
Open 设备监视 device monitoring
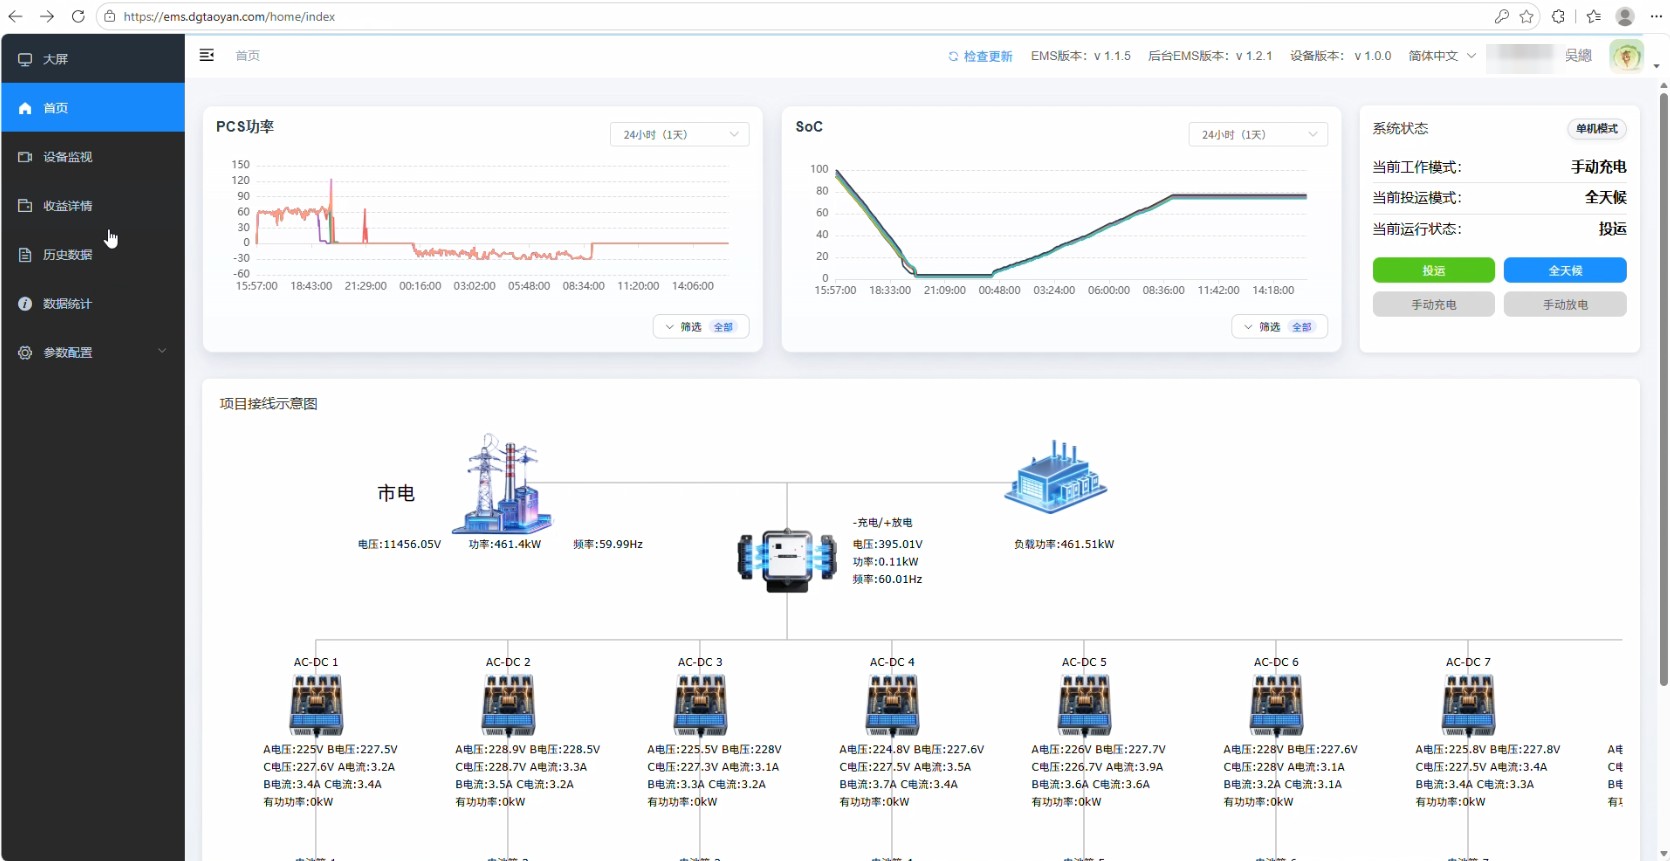[93, 157]
